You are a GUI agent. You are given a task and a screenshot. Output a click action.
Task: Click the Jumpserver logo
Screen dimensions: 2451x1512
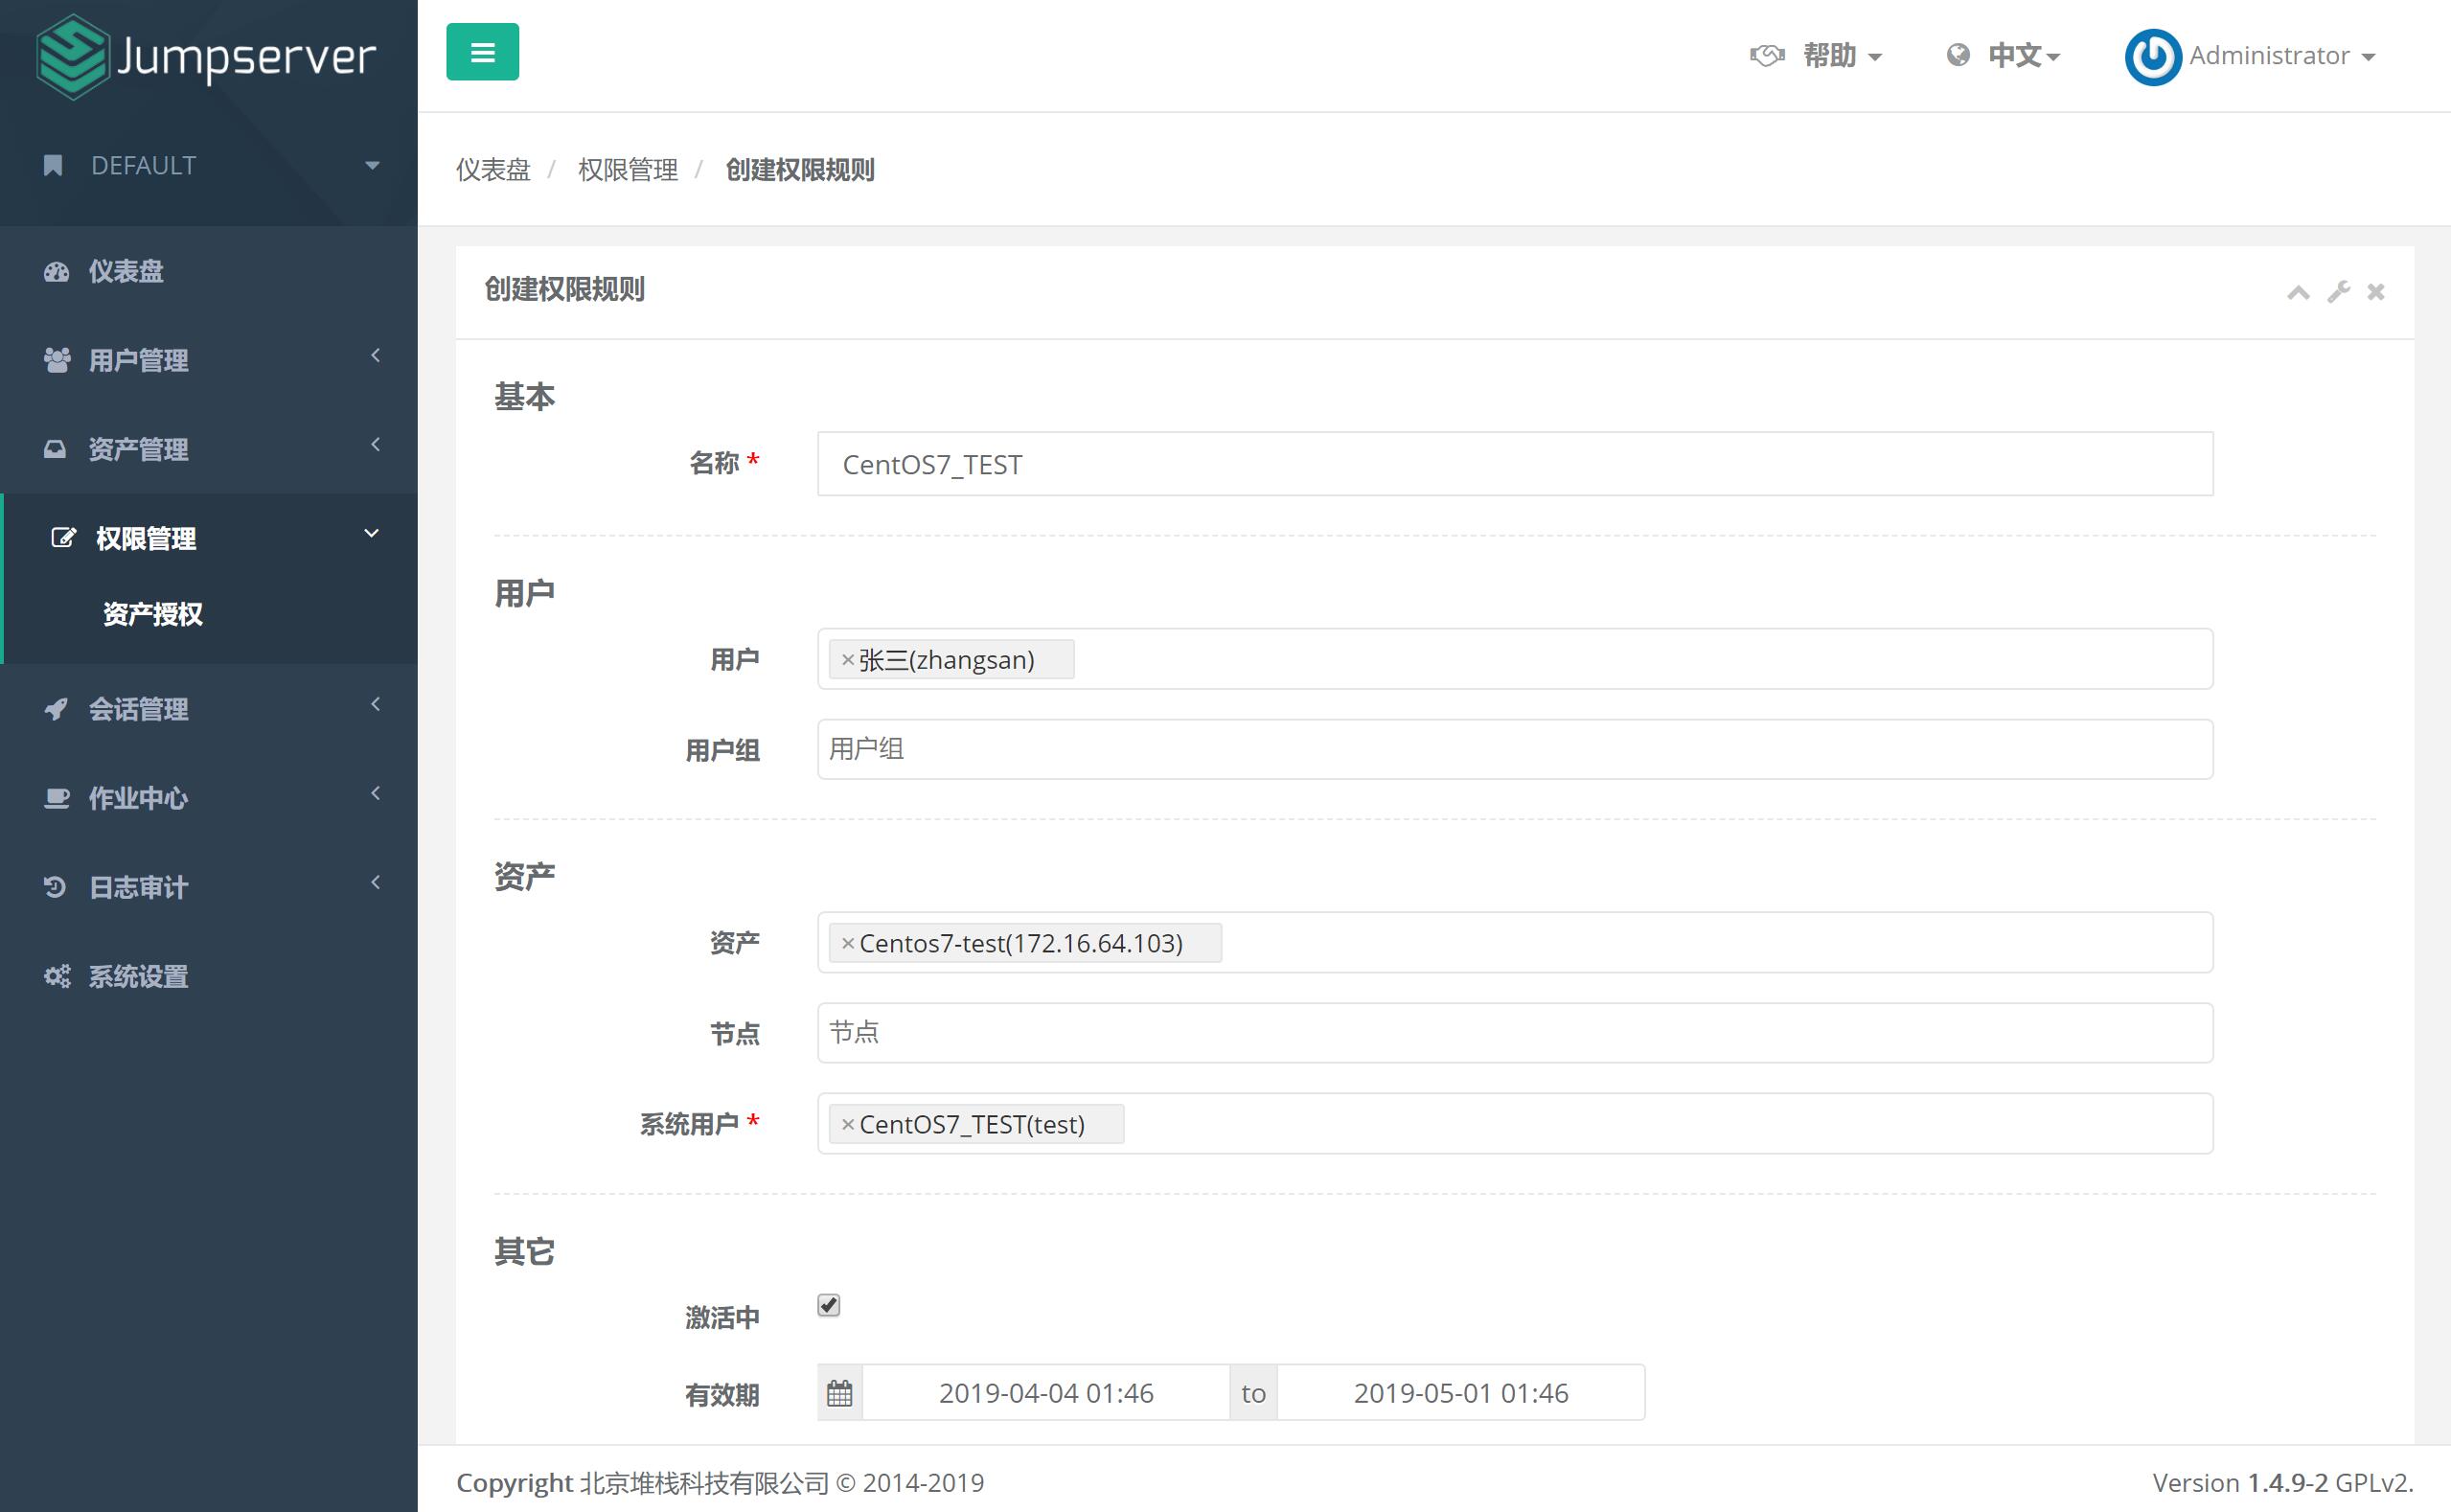[x=206, y=56]
